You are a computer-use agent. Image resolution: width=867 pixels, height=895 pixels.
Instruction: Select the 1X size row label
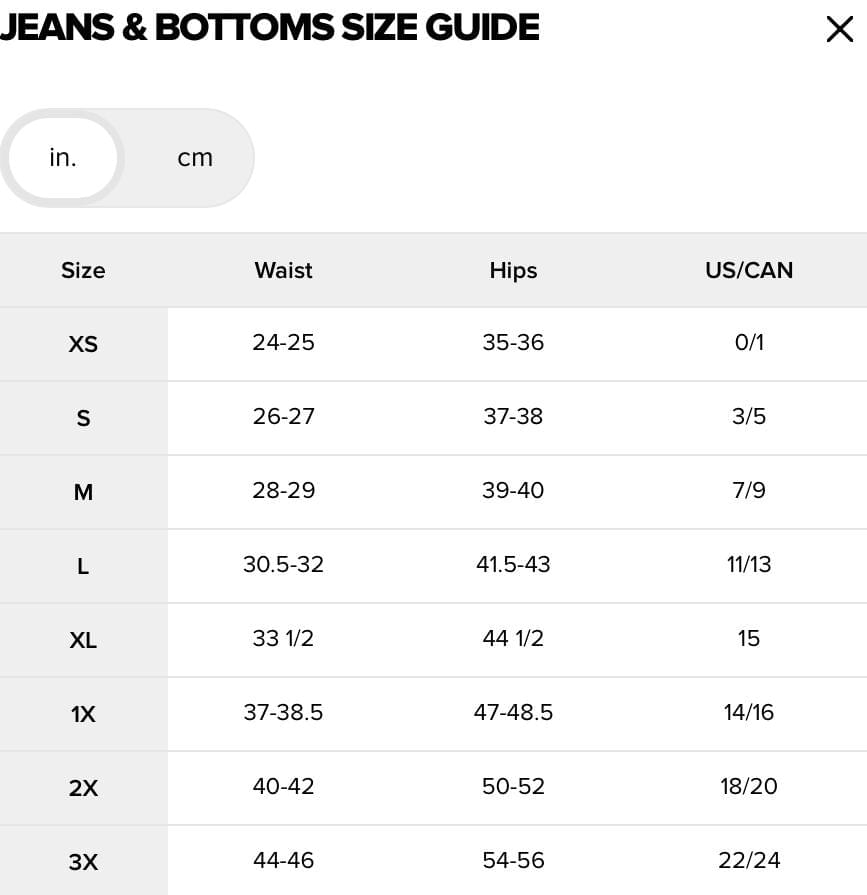click(x=83, y=714)
